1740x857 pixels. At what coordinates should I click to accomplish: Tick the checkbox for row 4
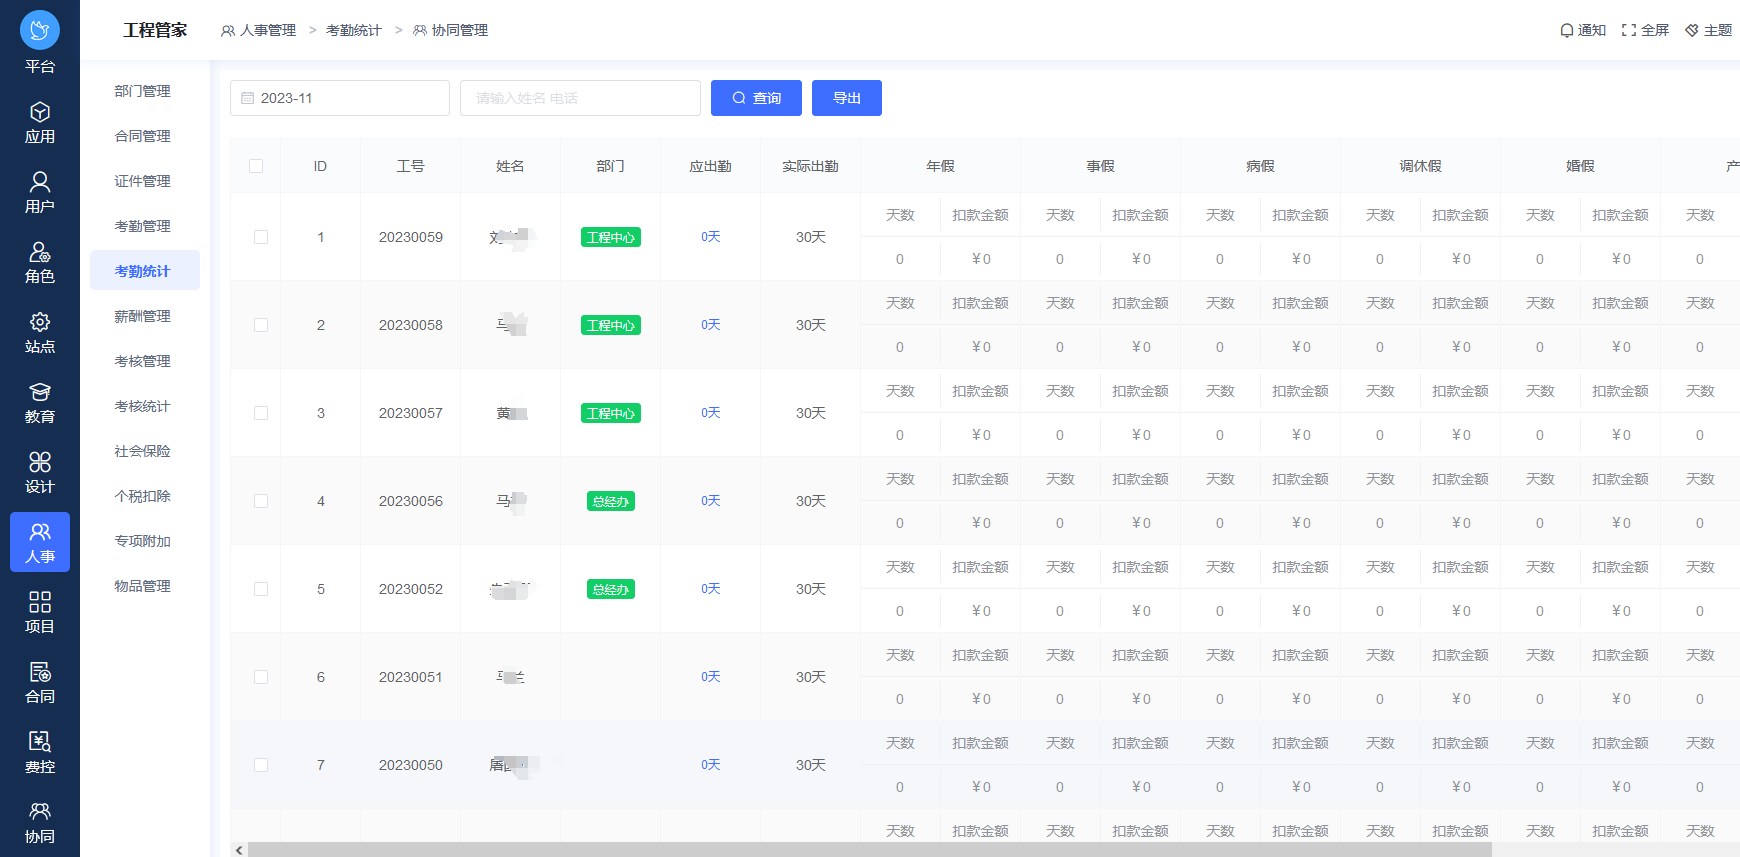[x=261, y=501]
